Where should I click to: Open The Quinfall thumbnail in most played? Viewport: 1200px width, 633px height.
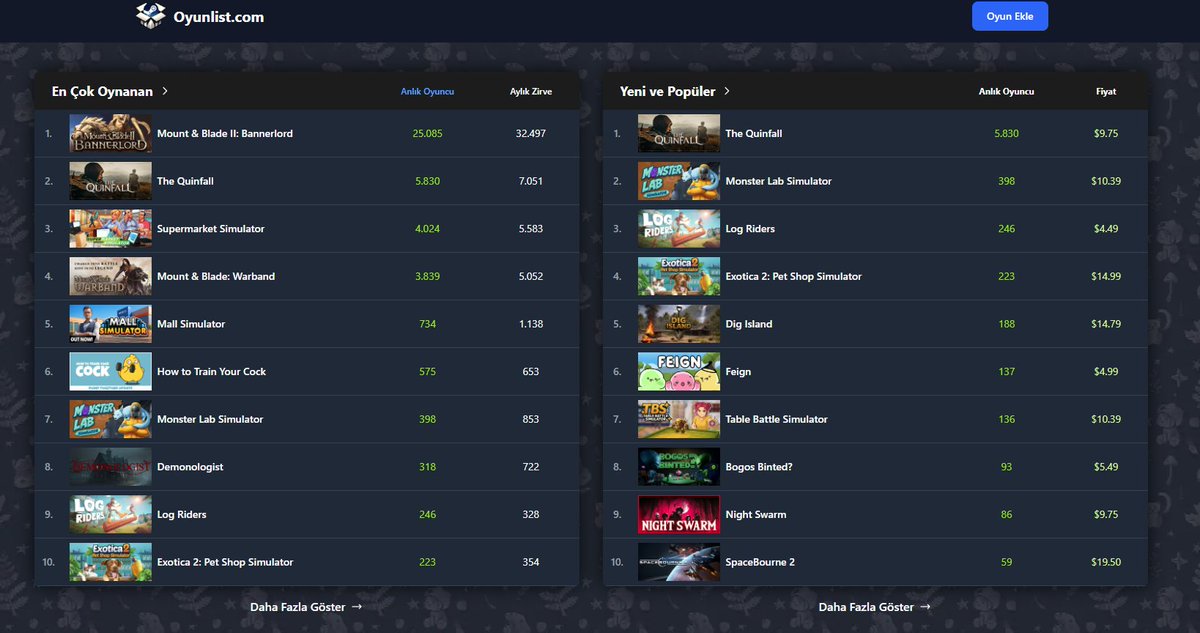point(111,181)
